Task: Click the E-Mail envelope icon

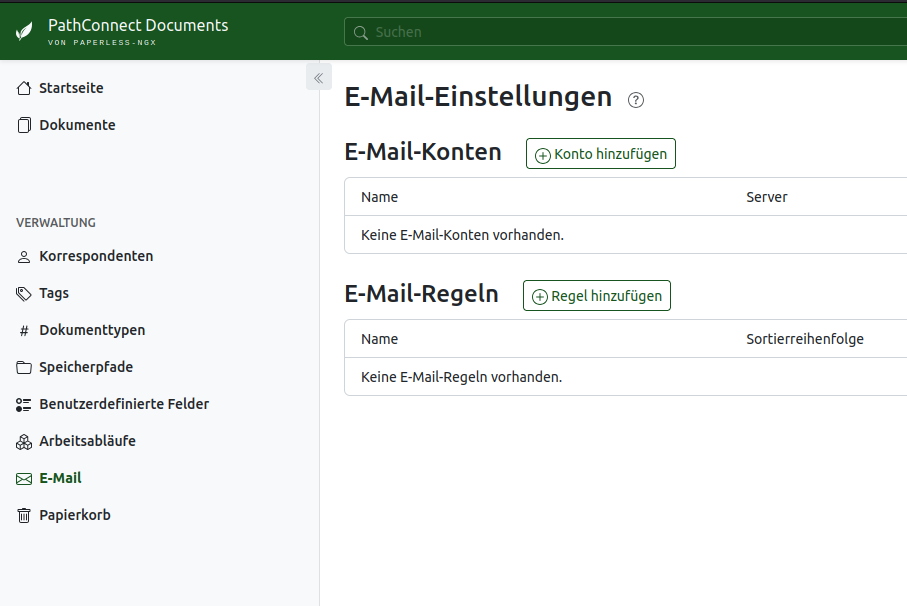Action: (x=22, y=478)
